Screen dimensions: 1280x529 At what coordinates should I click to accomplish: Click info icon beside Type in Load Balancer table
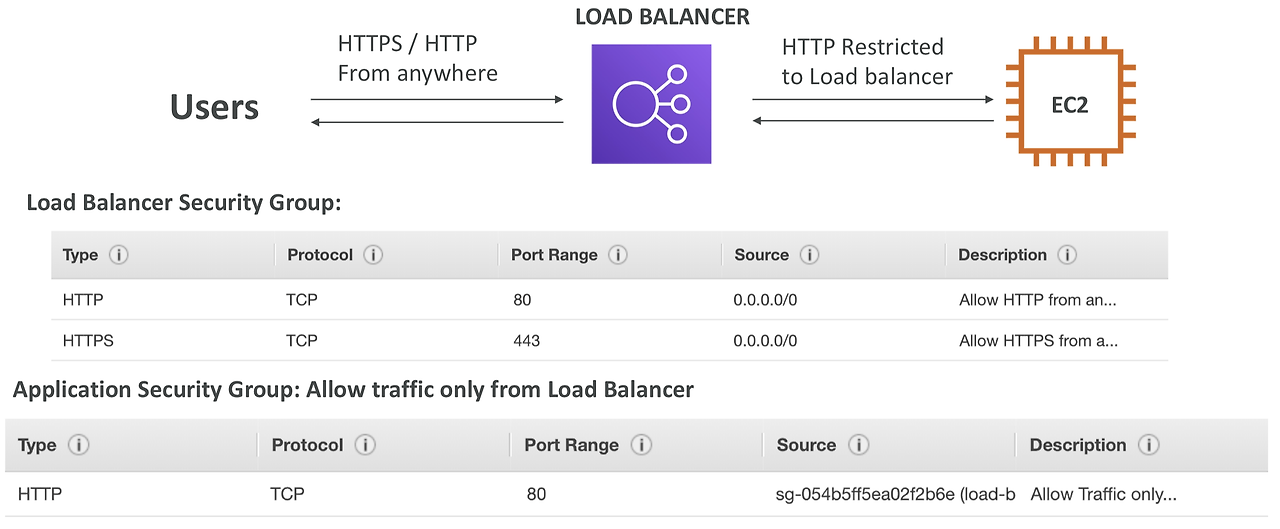click(118, 255)
